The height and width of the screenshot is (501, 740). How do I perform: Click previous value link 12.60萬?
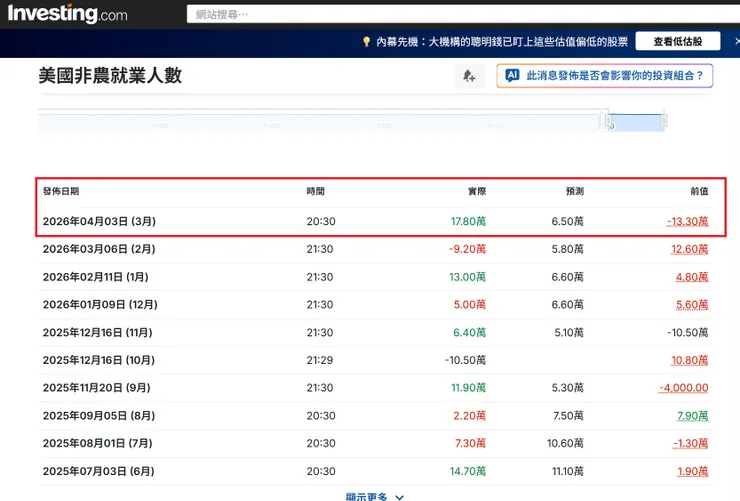pyautogui.click(x=690, y=249)
